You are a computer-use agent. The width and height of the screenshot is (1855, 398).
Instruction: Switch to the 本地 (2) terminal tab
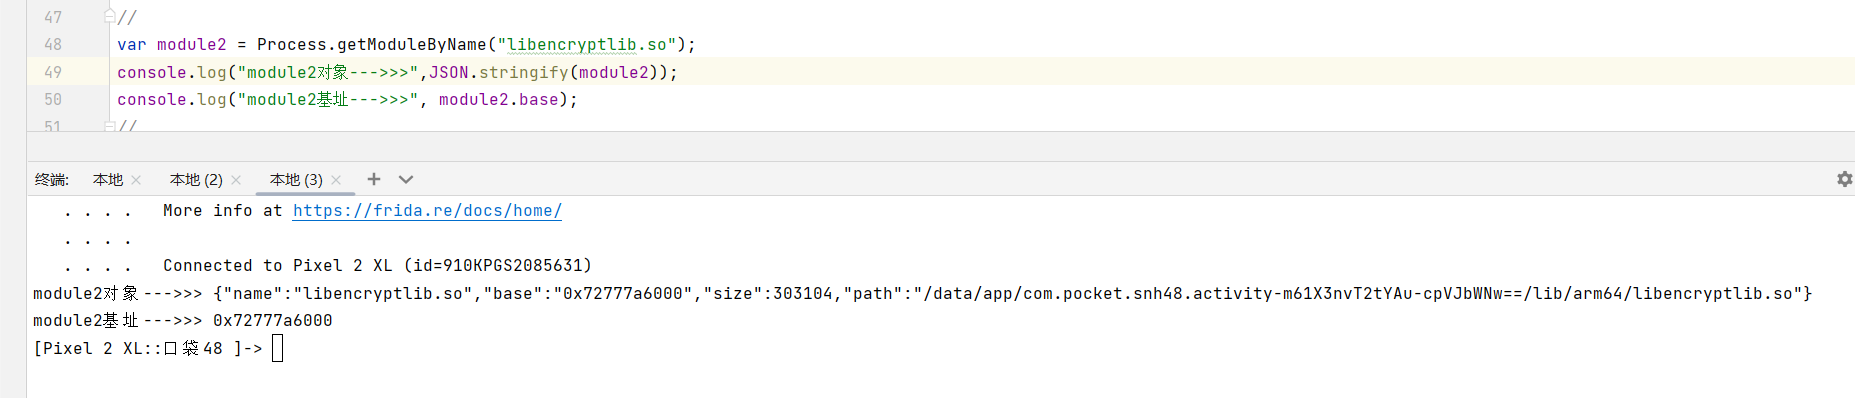click(x=196, y=180)
